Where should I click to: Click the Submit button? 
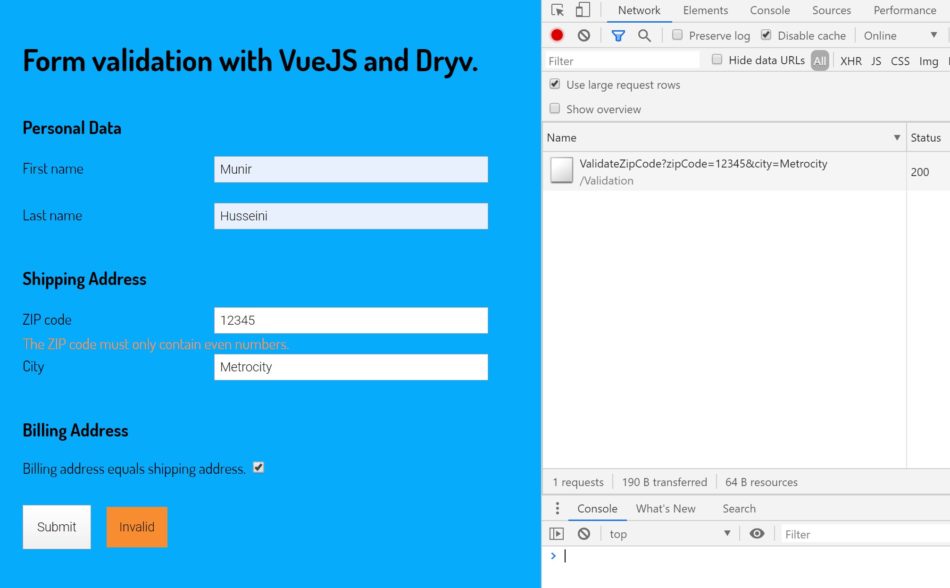click(x=56, y=527)
